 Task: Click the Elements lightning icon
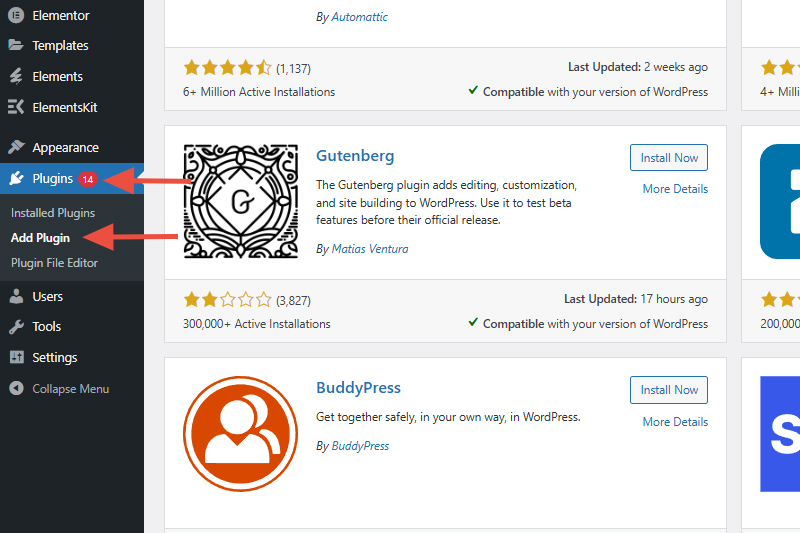16,76
